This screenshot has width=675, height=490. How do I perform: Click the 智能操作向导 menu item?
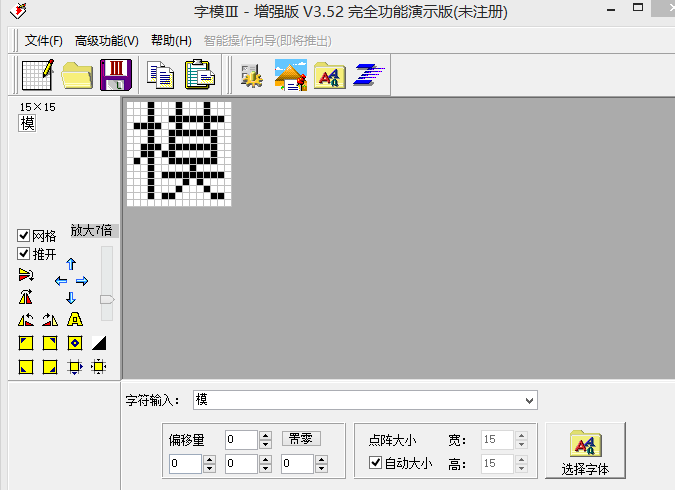point(267,40)
